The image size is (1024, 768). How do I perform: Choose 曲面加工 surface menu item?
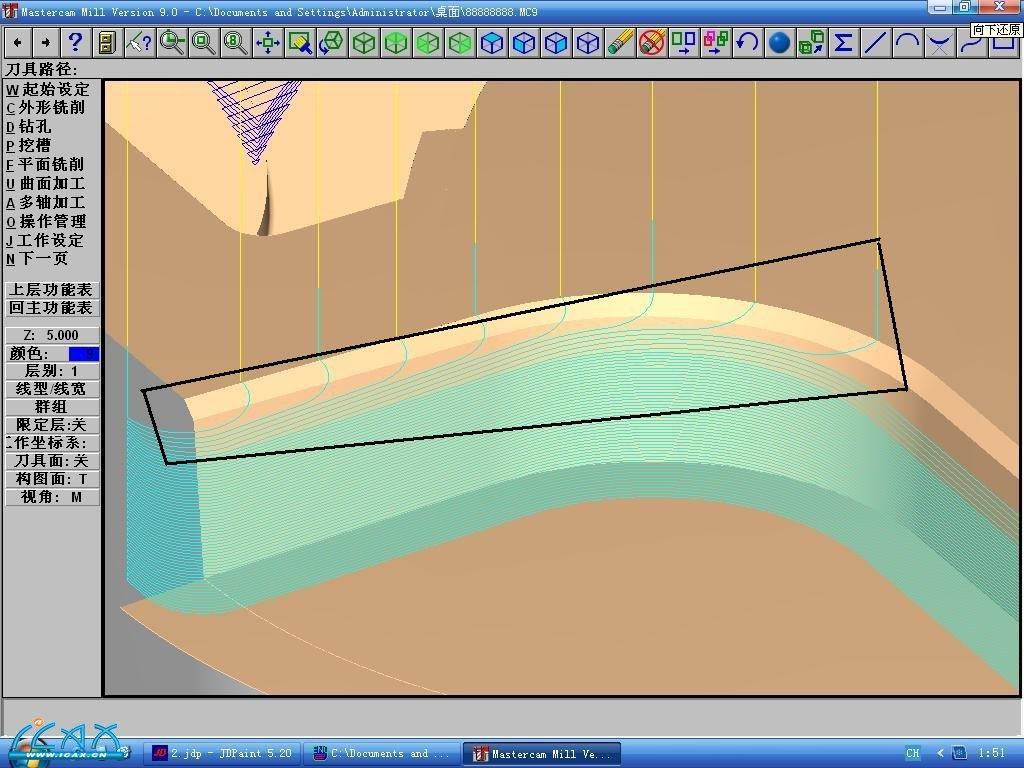[46, 184]
